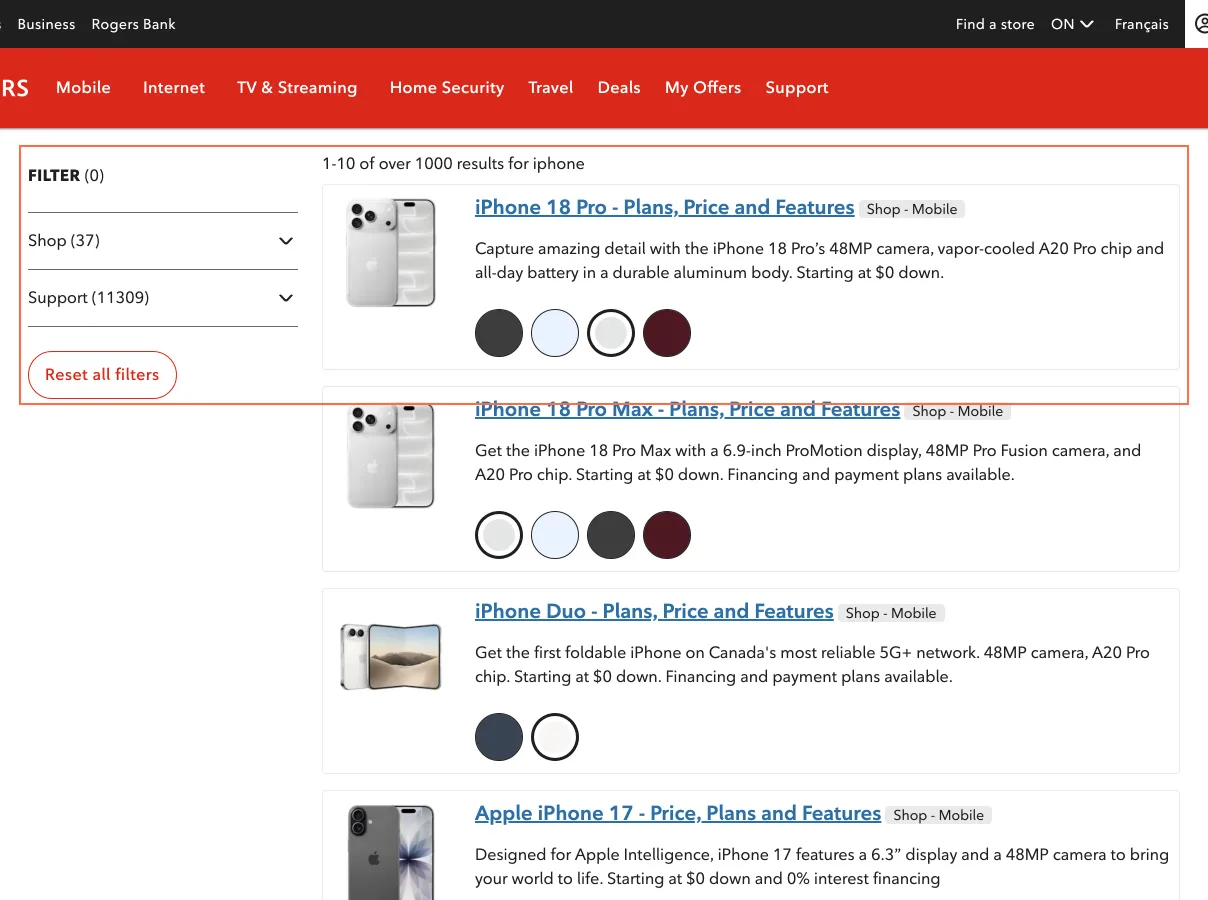Screen dimensions: 1208x900
Task: Click the iPhone 18 Pro Max product image
Action: [x=391, y=455]
